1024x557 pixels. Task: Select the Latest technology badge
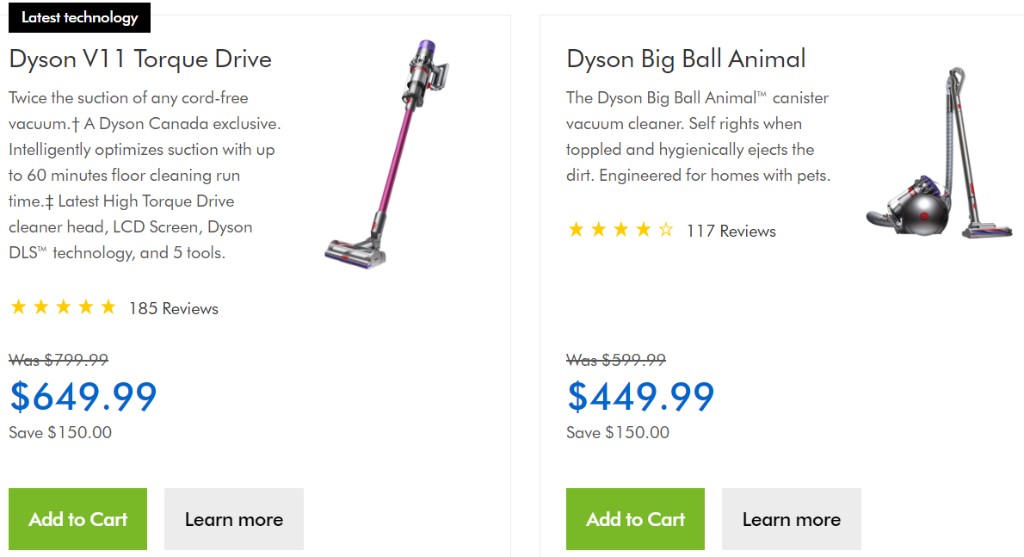80,17
